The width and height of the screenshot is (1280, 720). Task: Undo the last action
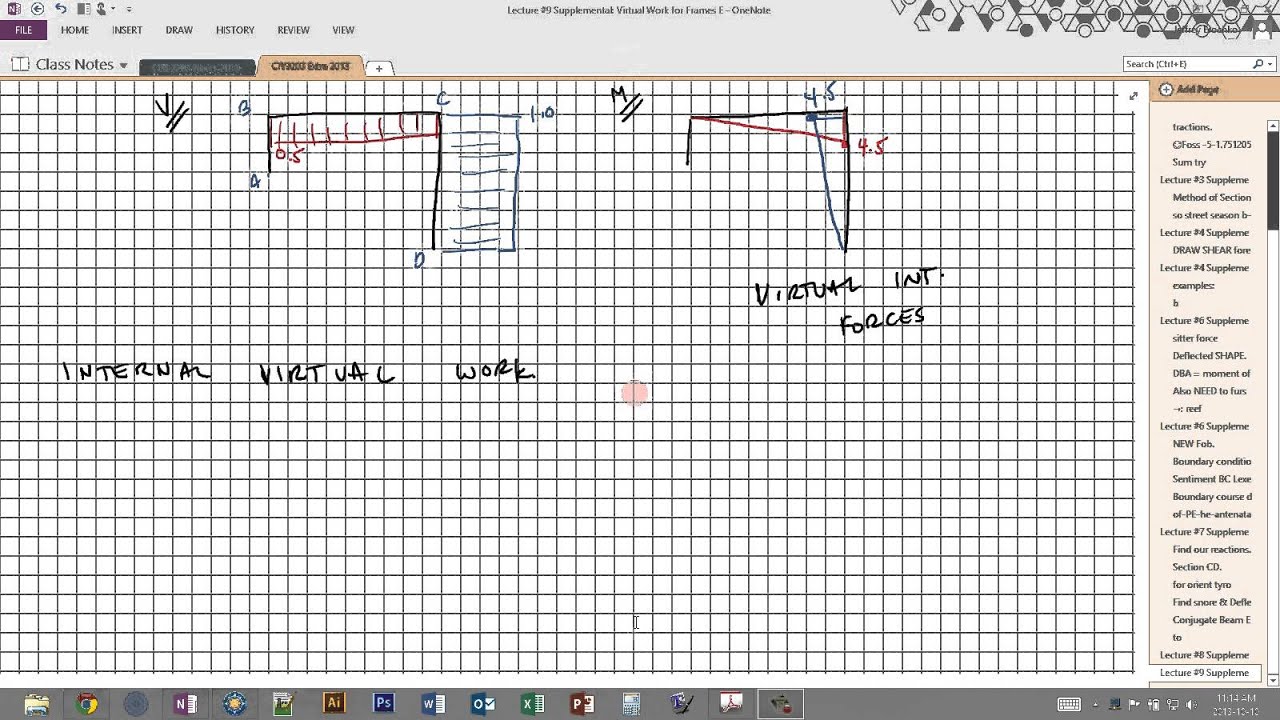[x=61, y=8]
